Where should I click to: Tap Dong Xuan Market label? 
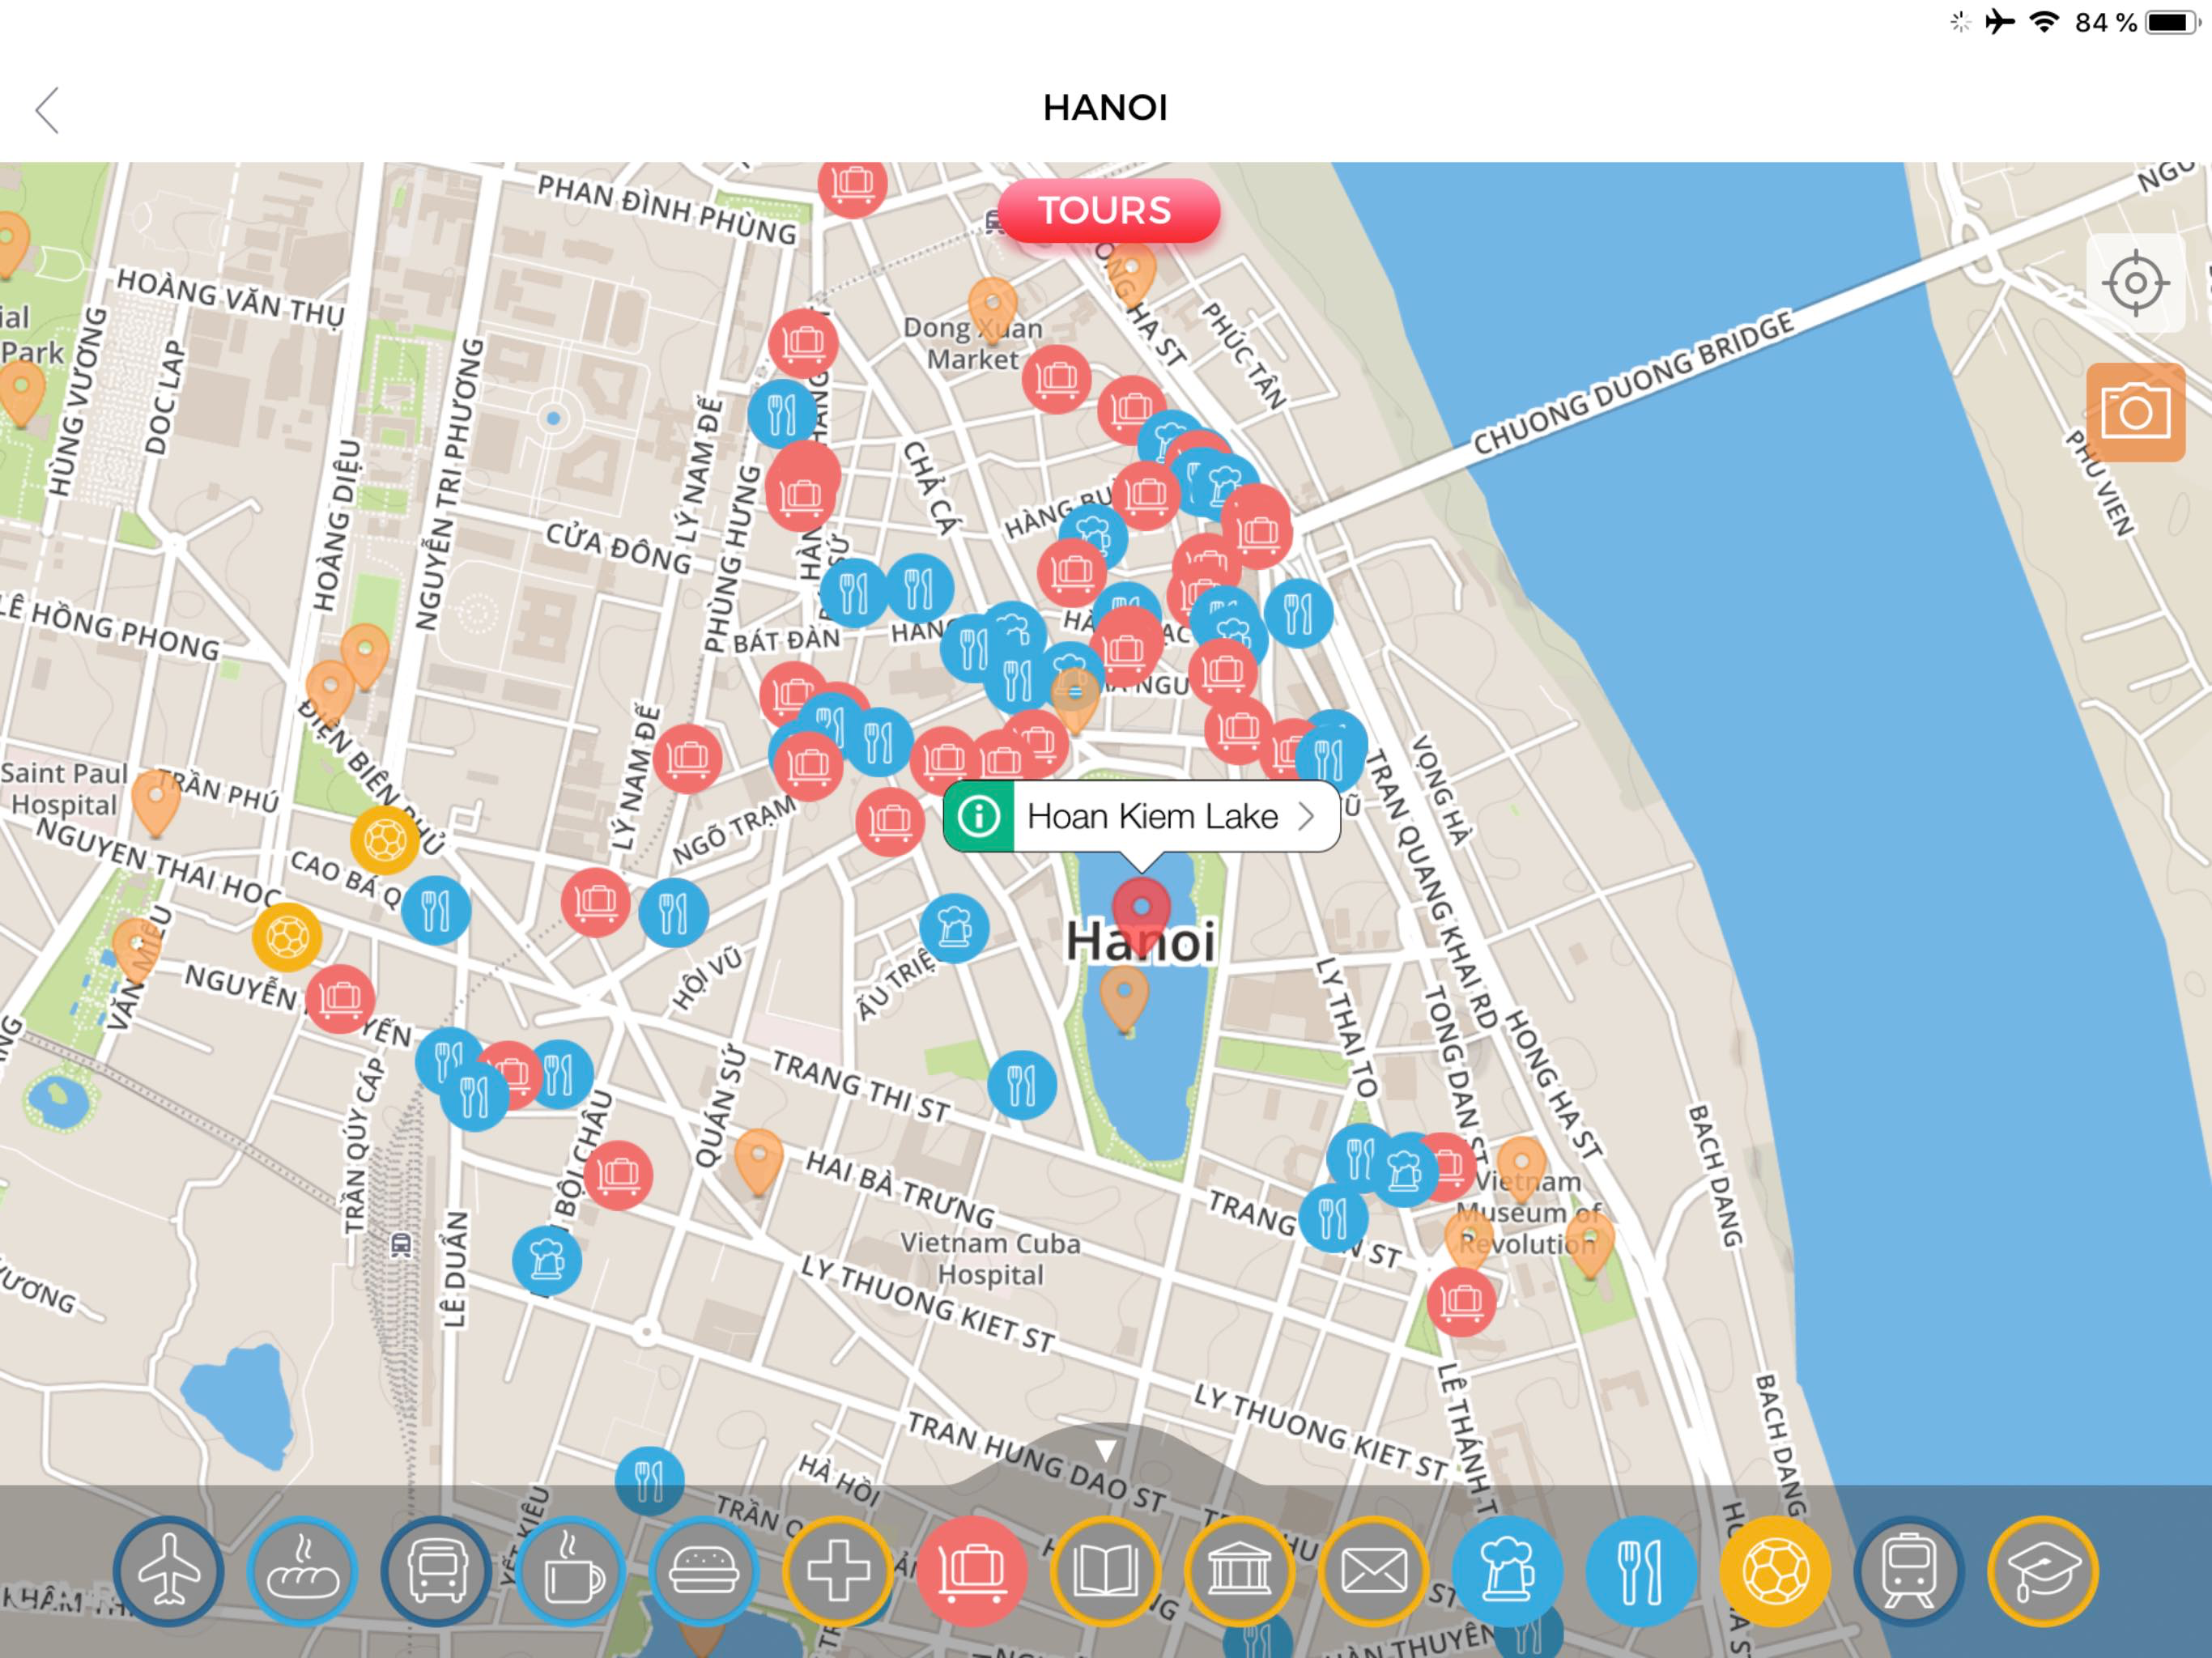972,343
